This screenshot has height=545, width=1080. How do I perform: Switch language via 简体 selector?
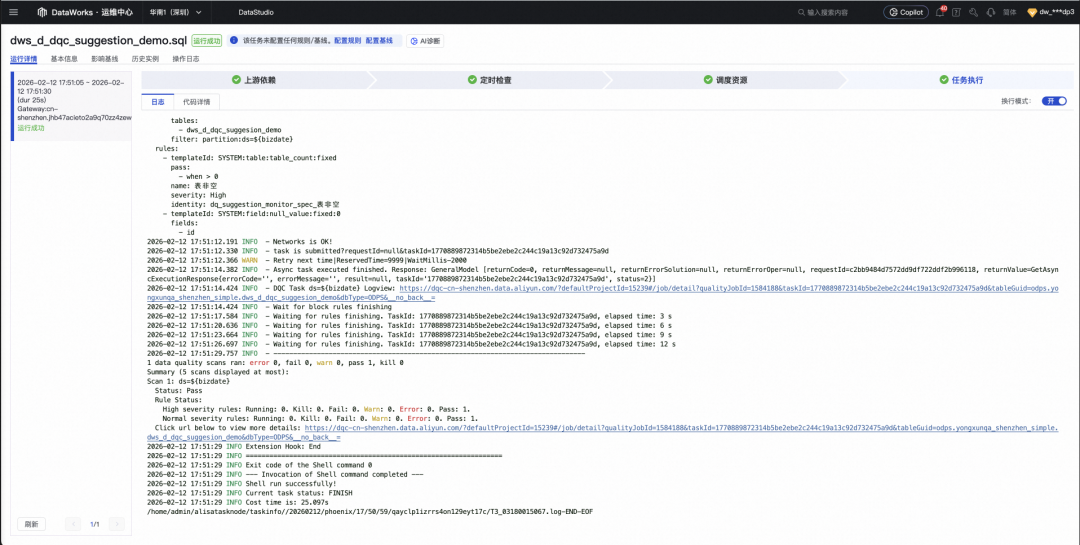[1009, 12]
